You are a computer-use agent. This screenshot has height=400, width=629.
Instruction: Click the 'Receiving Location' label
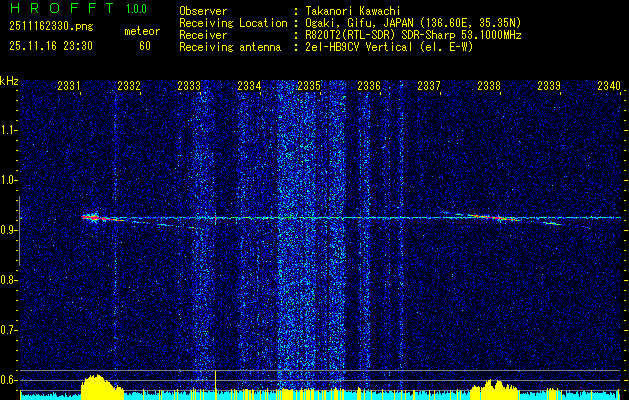[x=233, y=23]
